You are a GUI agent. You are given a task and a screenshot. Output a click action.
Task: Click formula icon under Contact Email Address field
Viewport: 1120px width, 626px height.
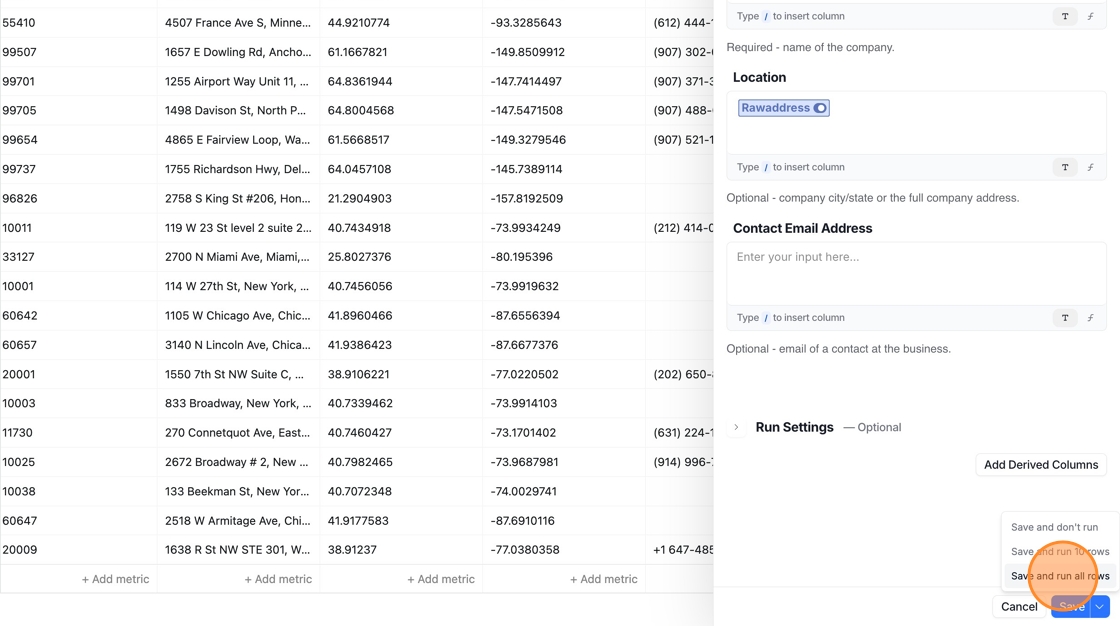1091,318
